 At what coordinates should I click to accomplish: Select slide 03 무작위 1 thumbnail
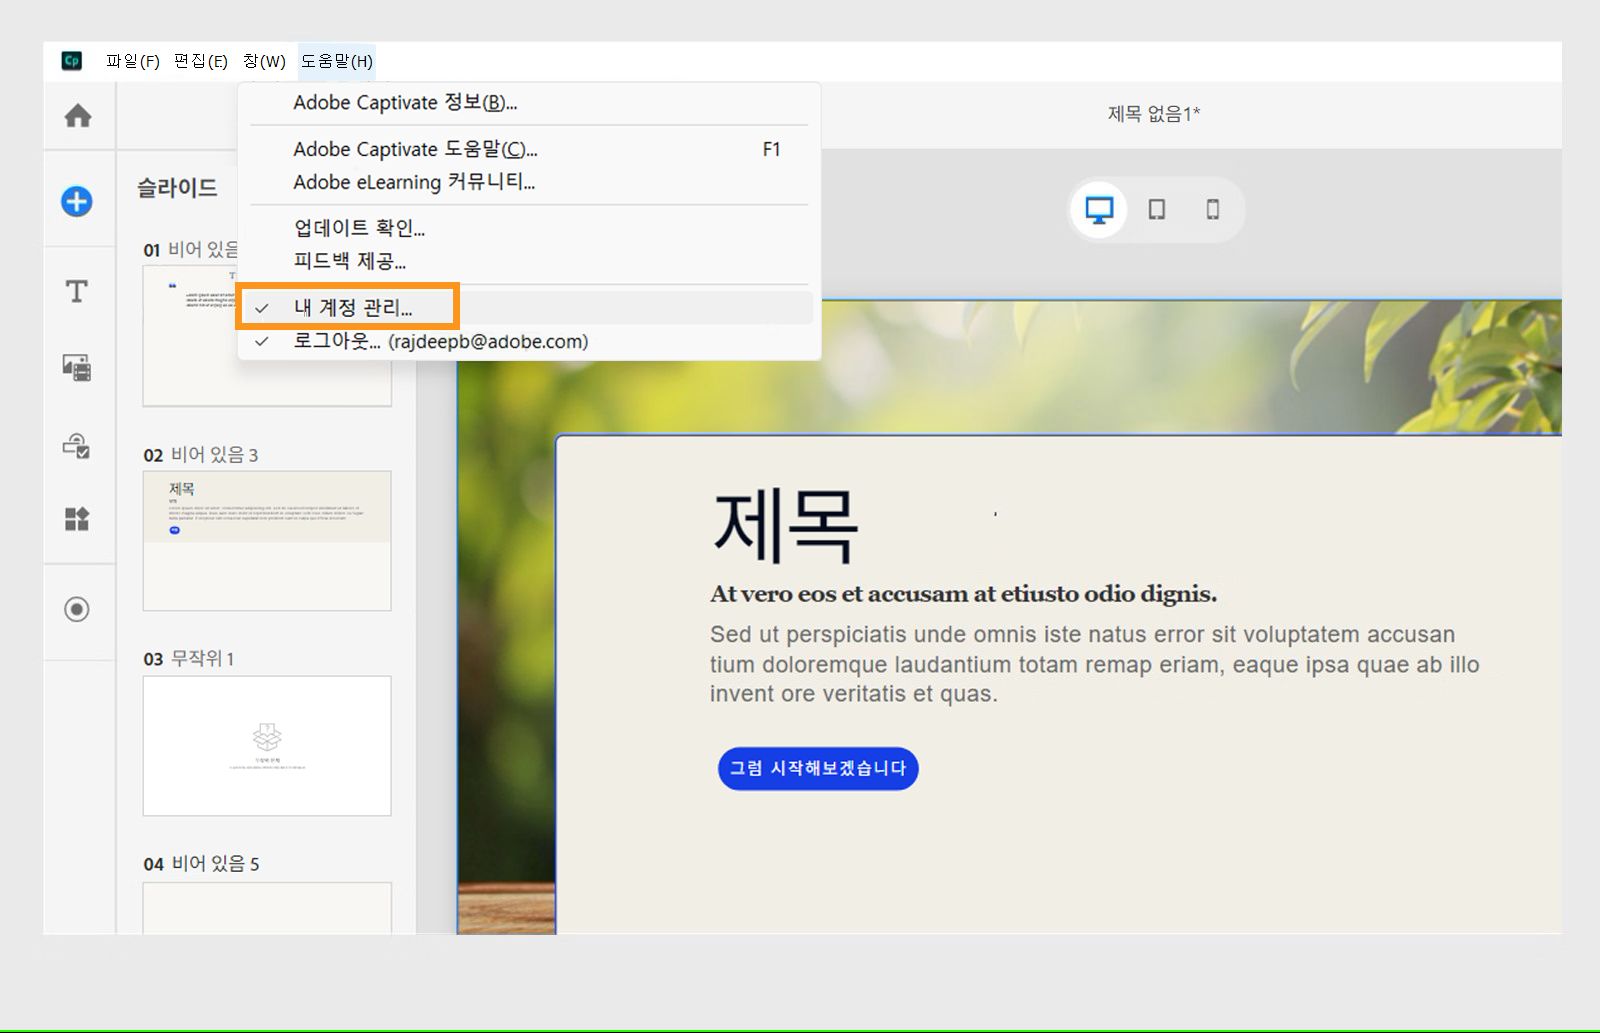pos(267,746)
